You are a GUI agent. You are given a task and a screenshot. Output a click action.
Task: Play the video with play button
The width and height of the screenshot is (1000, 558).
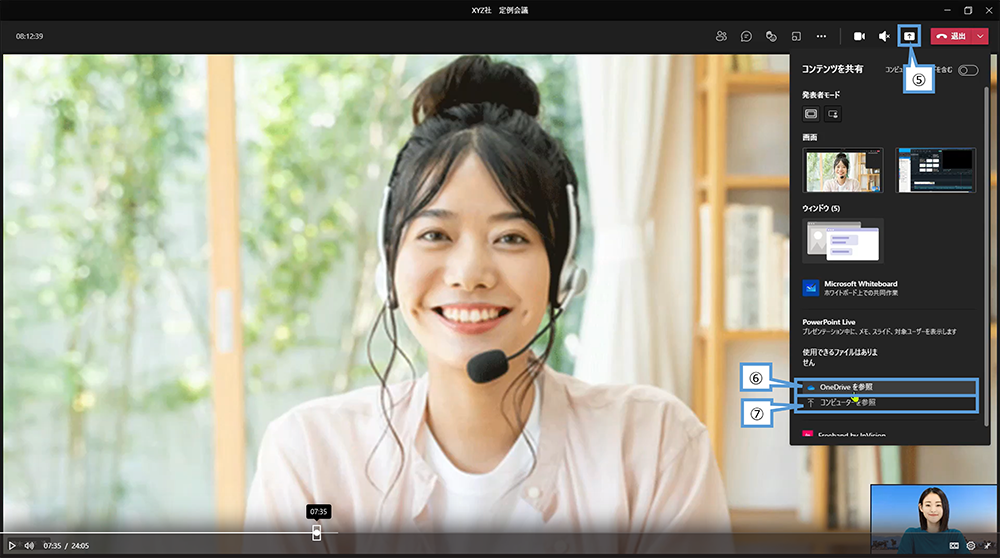[11, 546]
